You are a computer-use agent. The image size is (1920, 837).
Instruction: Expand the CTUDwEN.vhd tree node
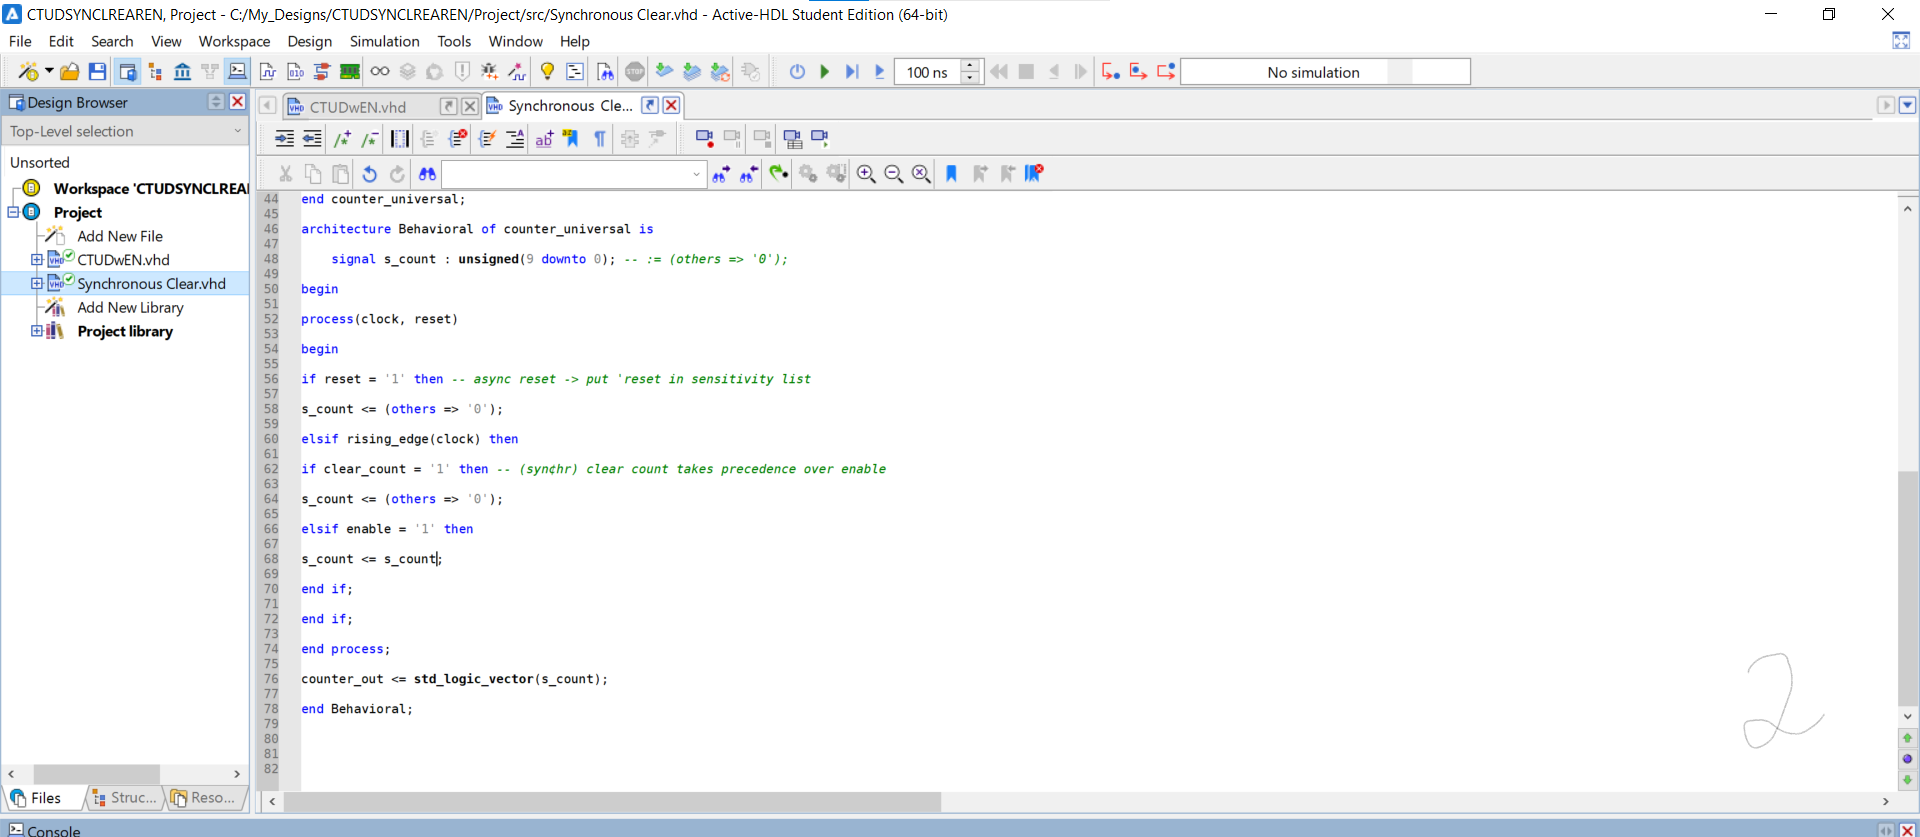tap(37, 260)
